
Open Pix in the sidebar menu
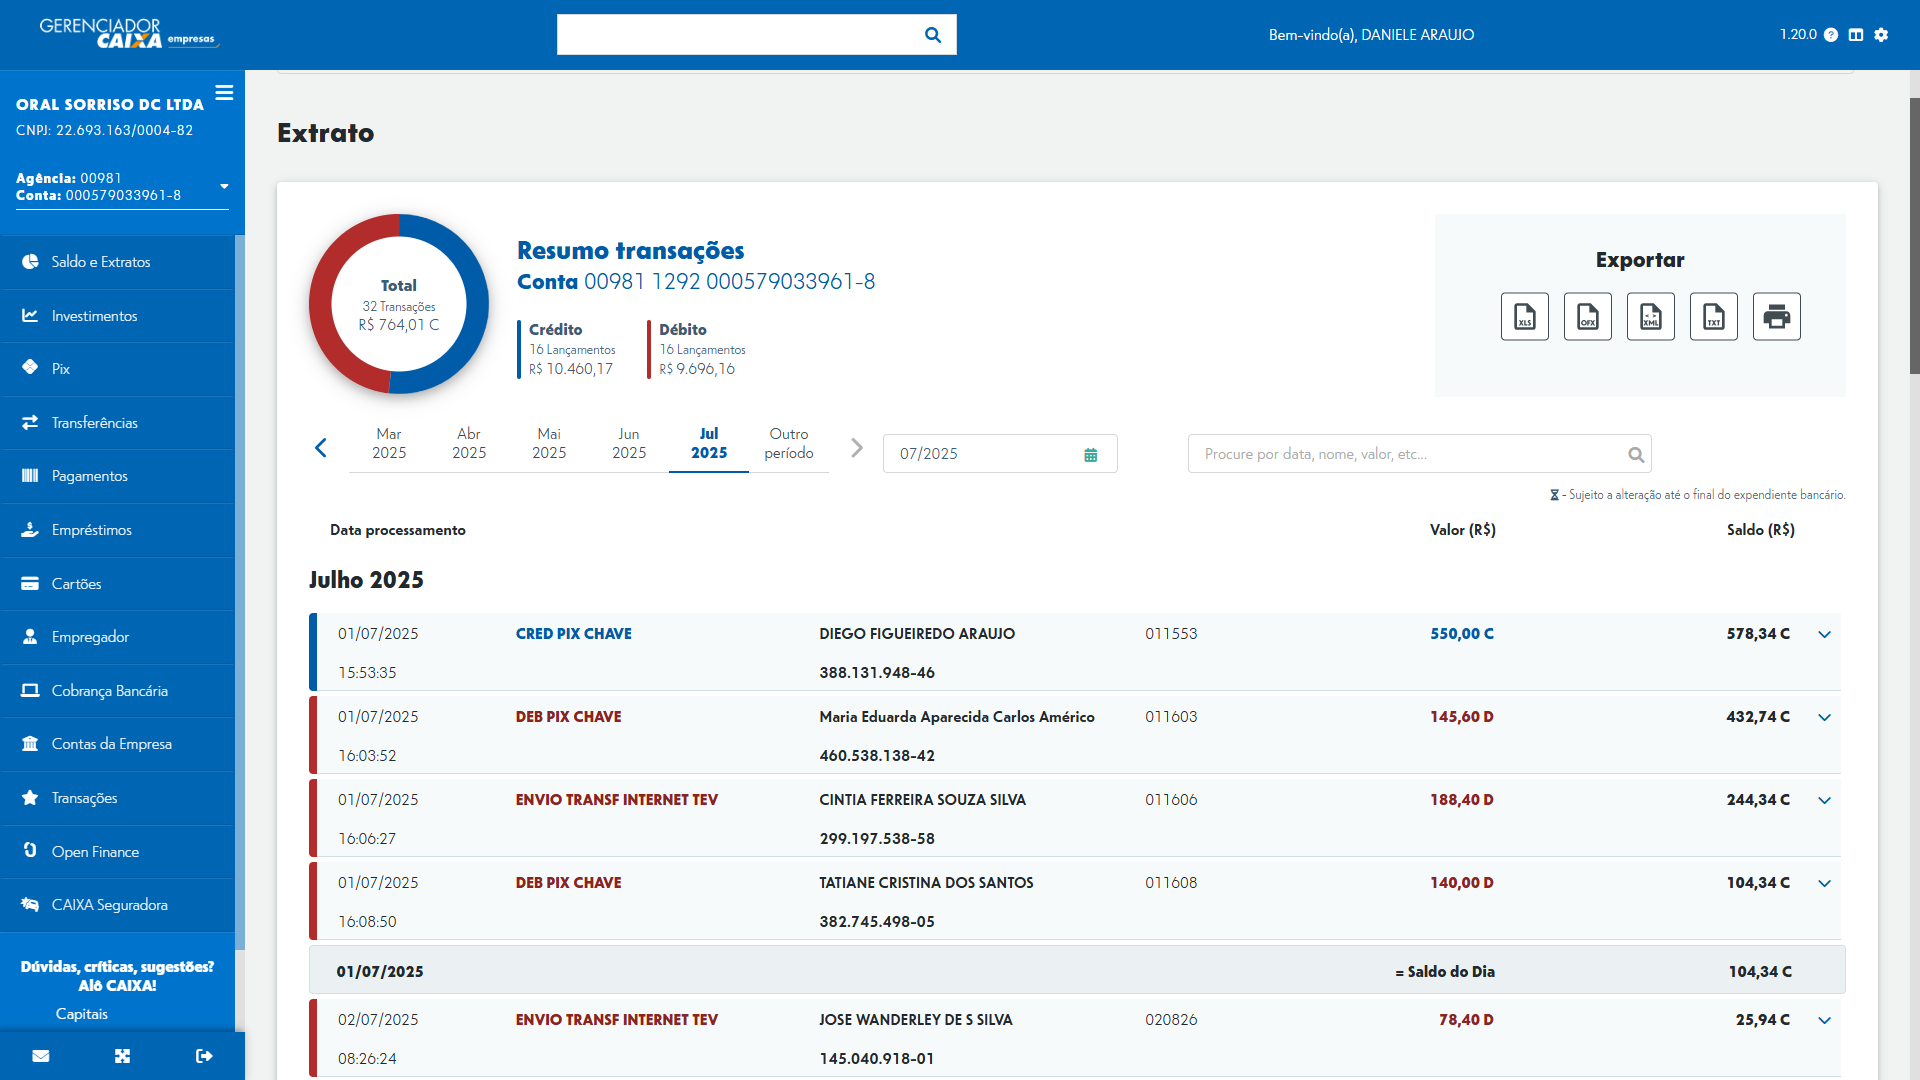click(61, 369)
